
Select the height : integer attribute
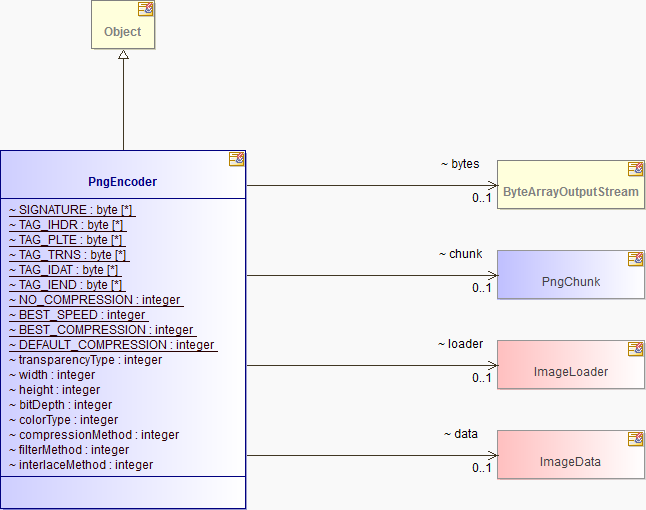point(55,390)
